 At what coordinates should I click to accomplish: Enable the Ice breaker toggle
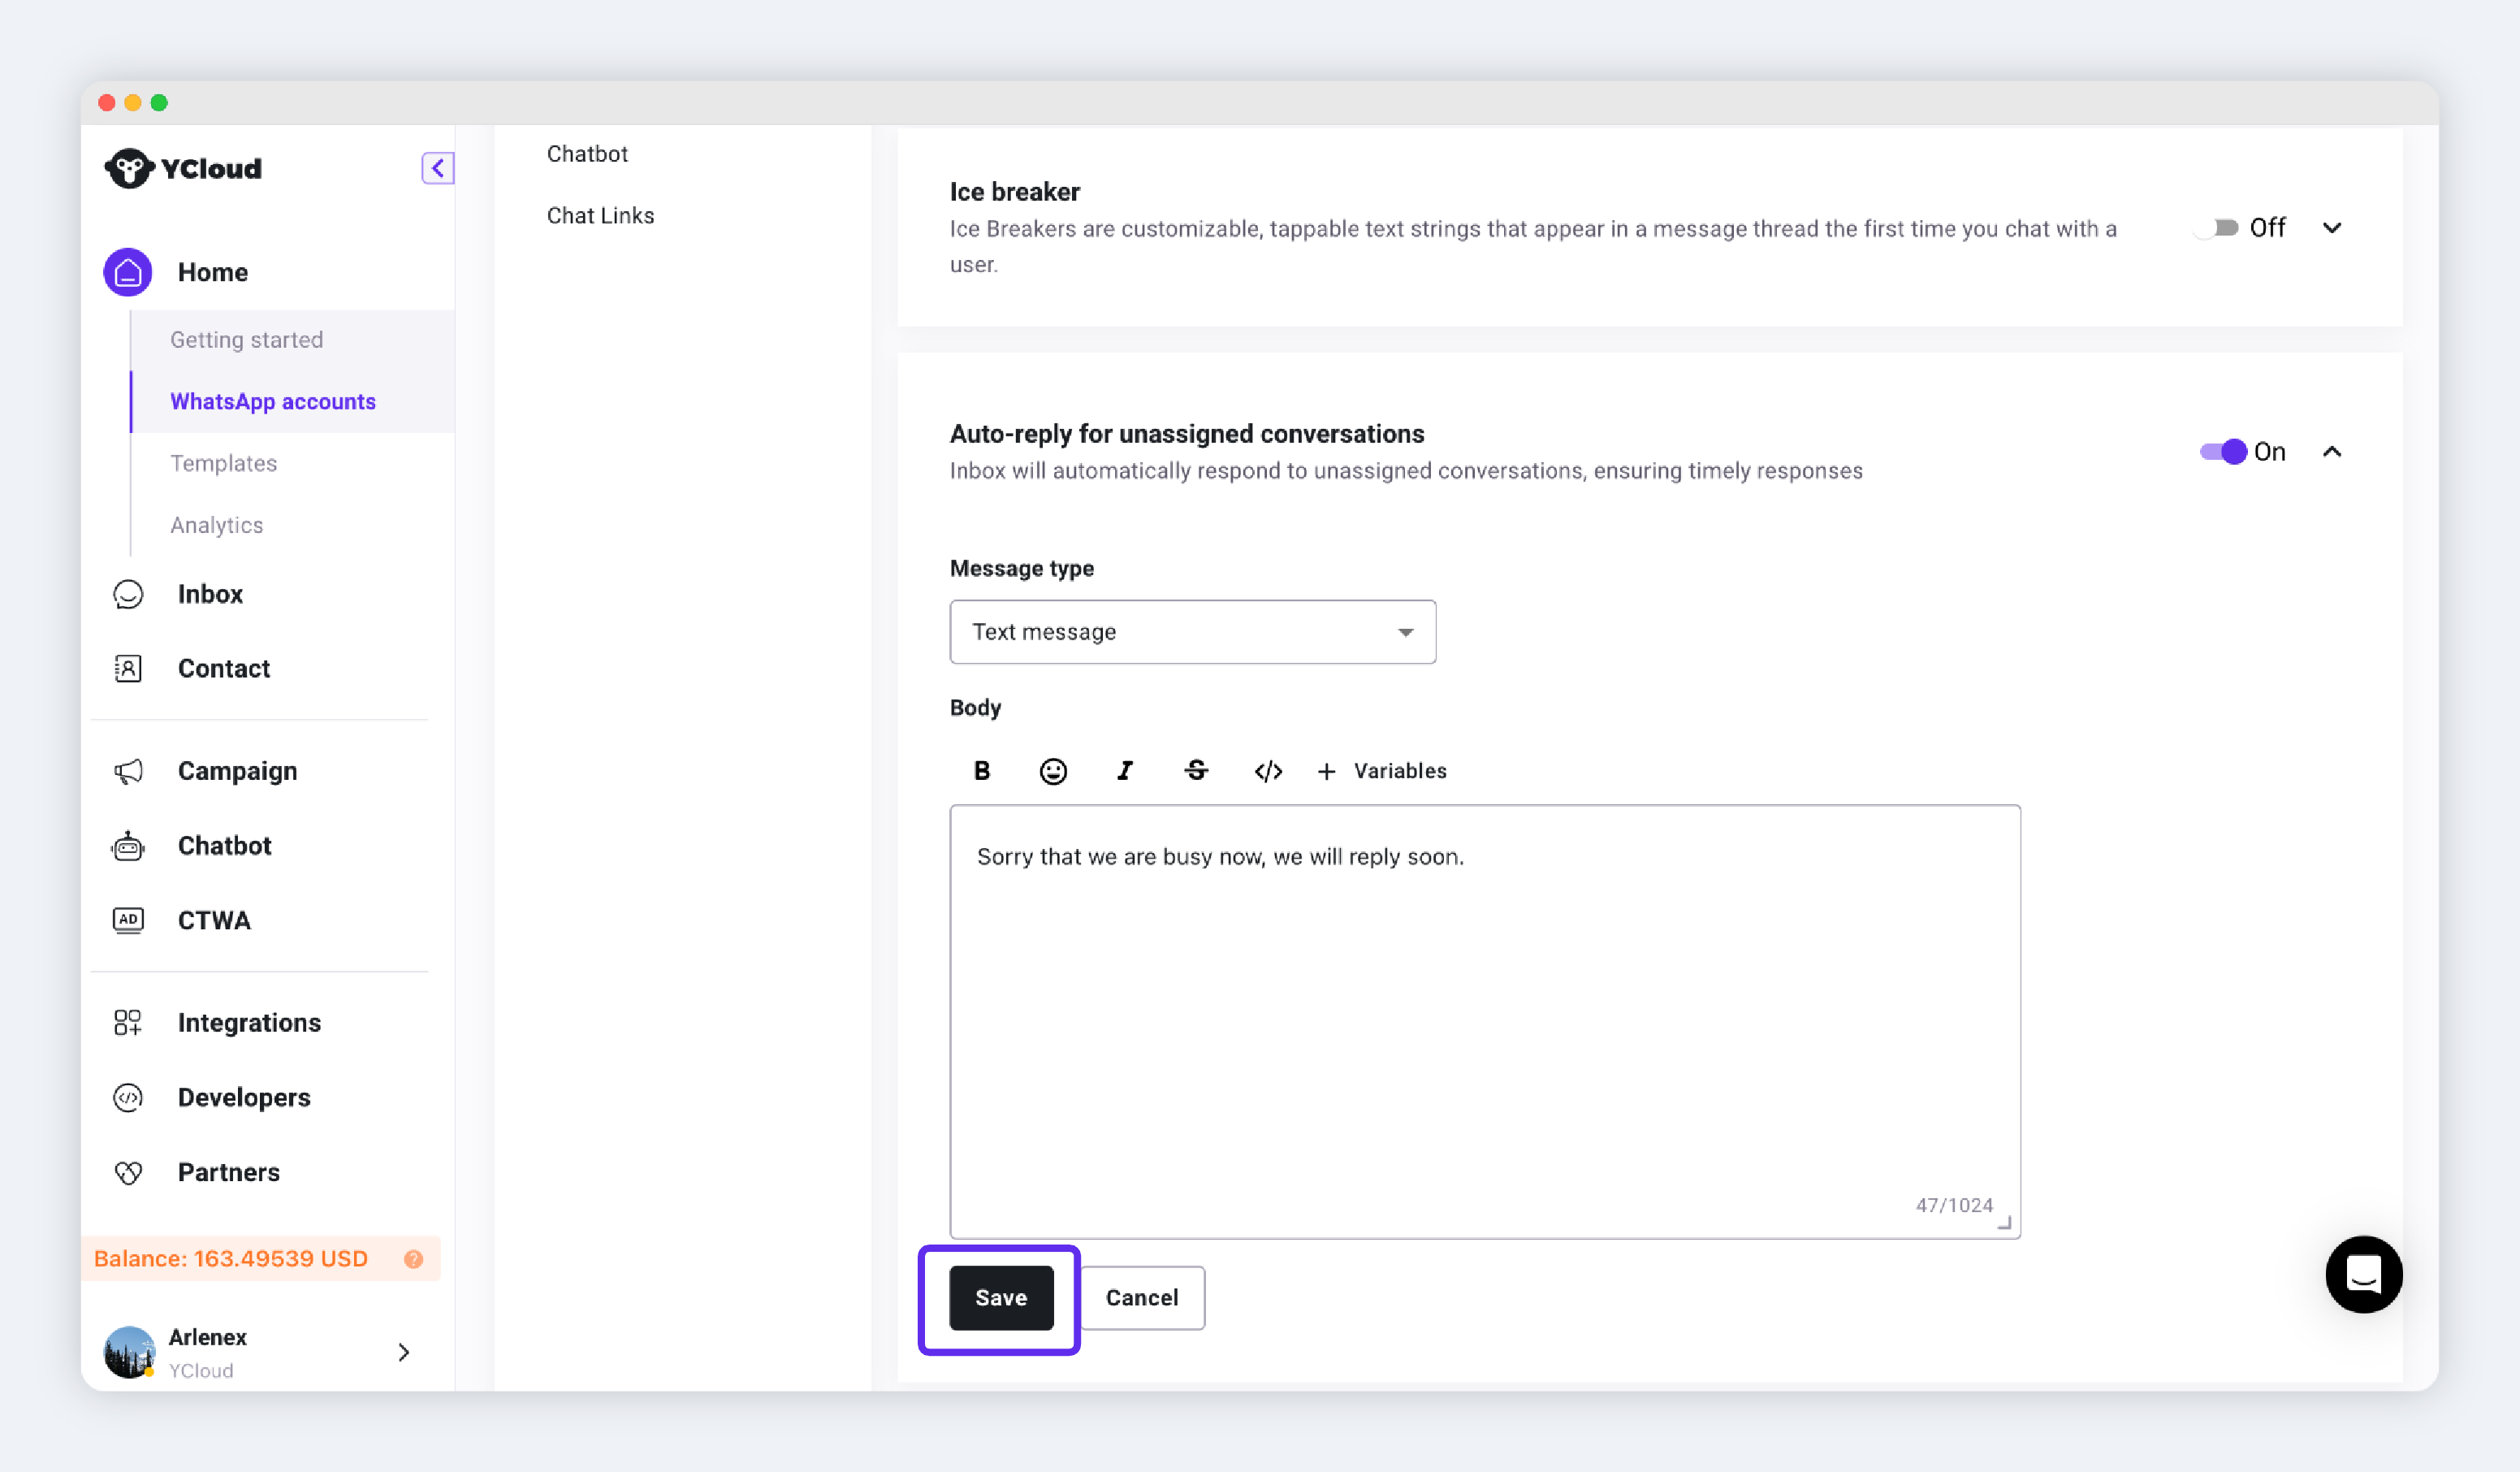[2215, 228]
